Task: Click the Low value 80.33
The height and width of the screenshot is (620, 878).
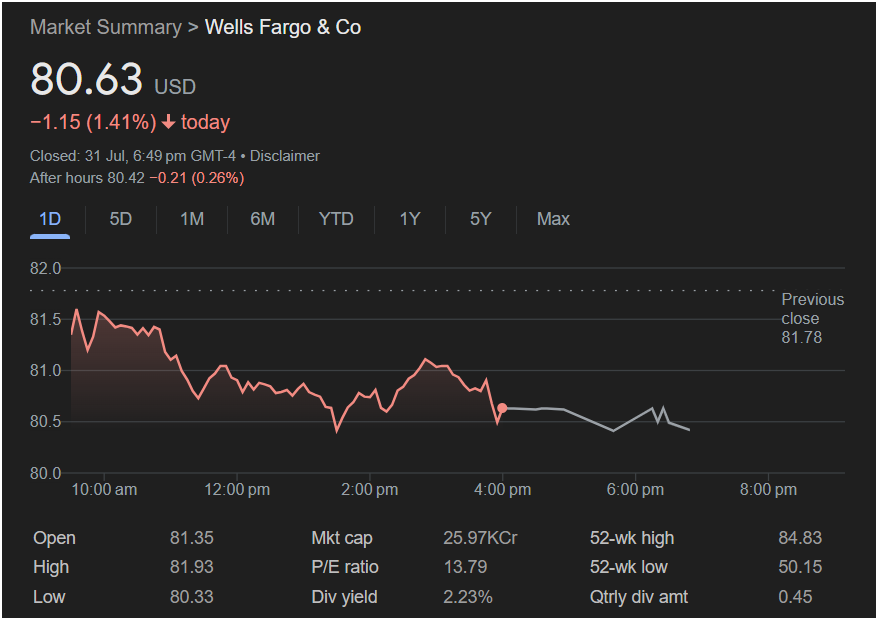Action: point(192,596)
